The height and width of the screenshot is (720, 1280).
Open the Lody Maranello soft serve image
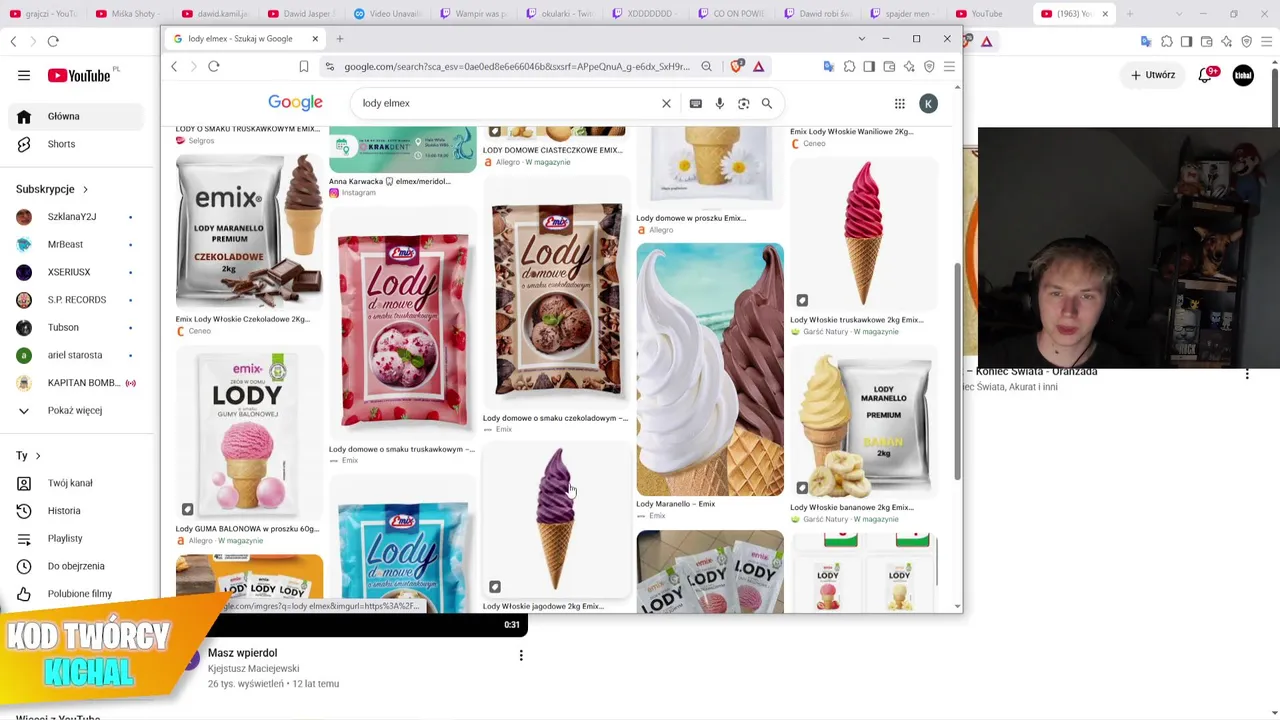(710, 369)
